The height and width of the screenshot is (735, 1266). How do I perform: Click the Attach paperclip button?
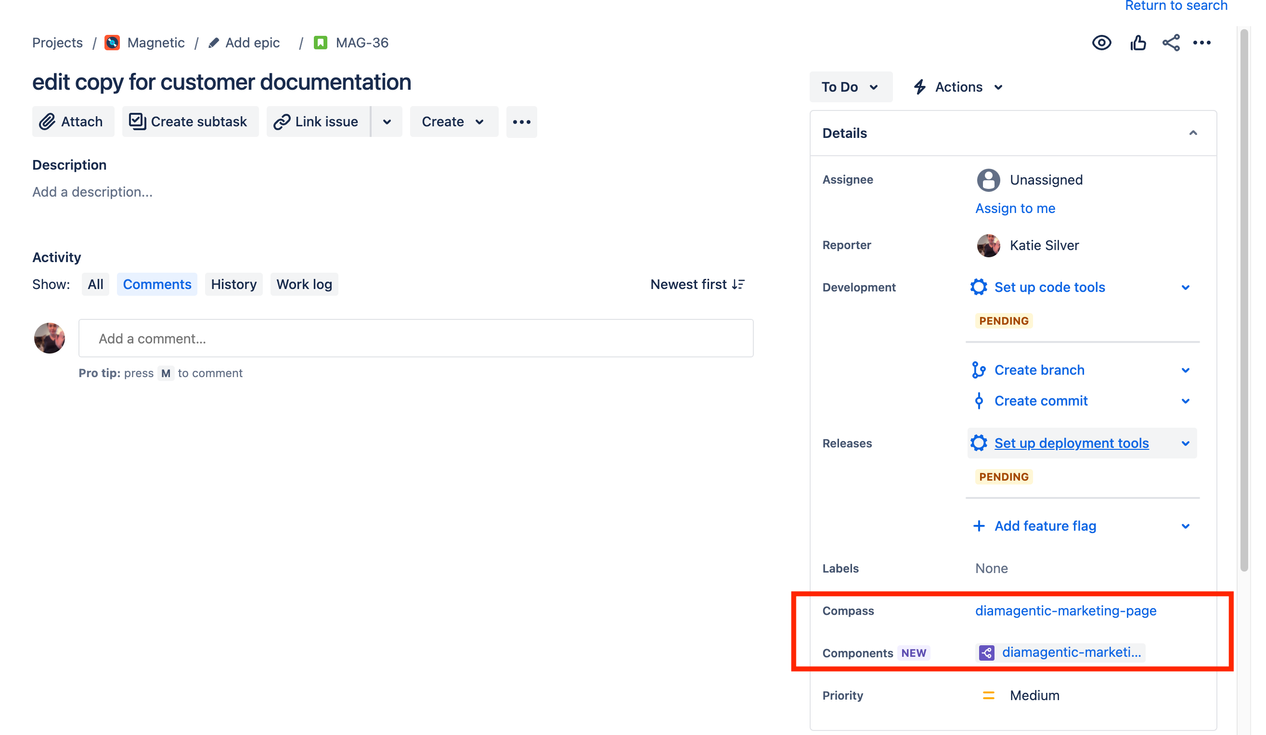tap(73, 122)
